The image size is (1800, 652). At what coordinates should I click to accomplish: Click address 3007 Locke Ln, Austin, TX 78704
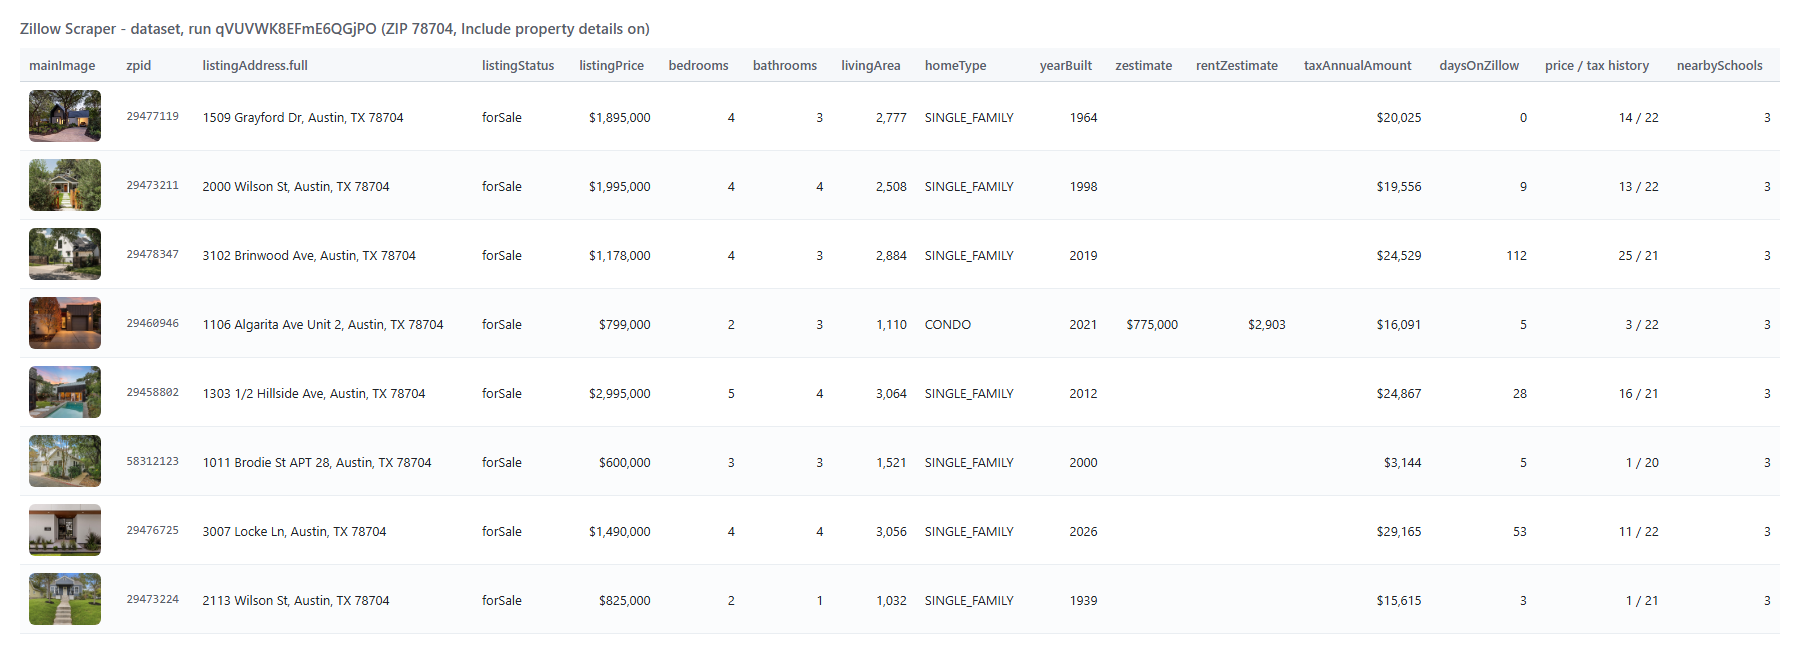tap(294, 532)
